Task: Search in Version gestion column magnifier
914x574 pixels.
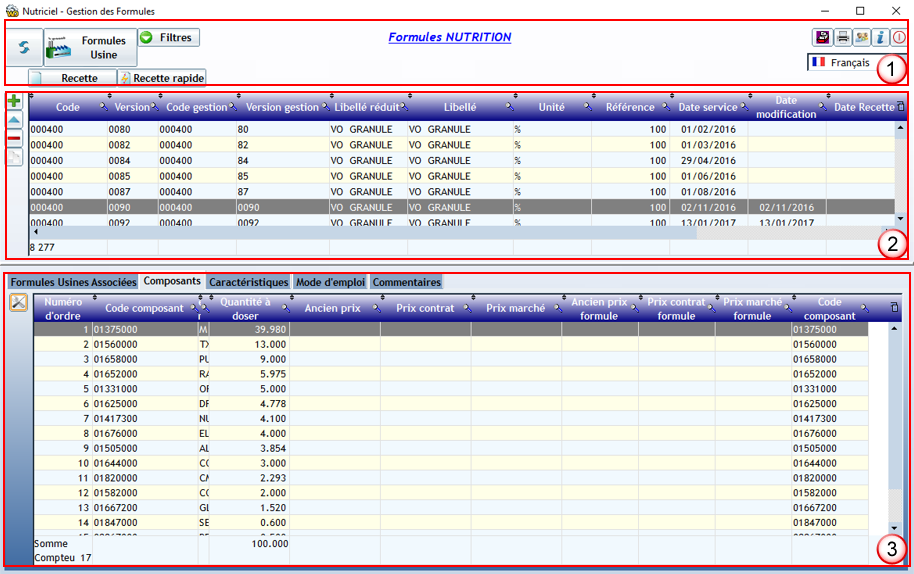Action: point(326,107)
